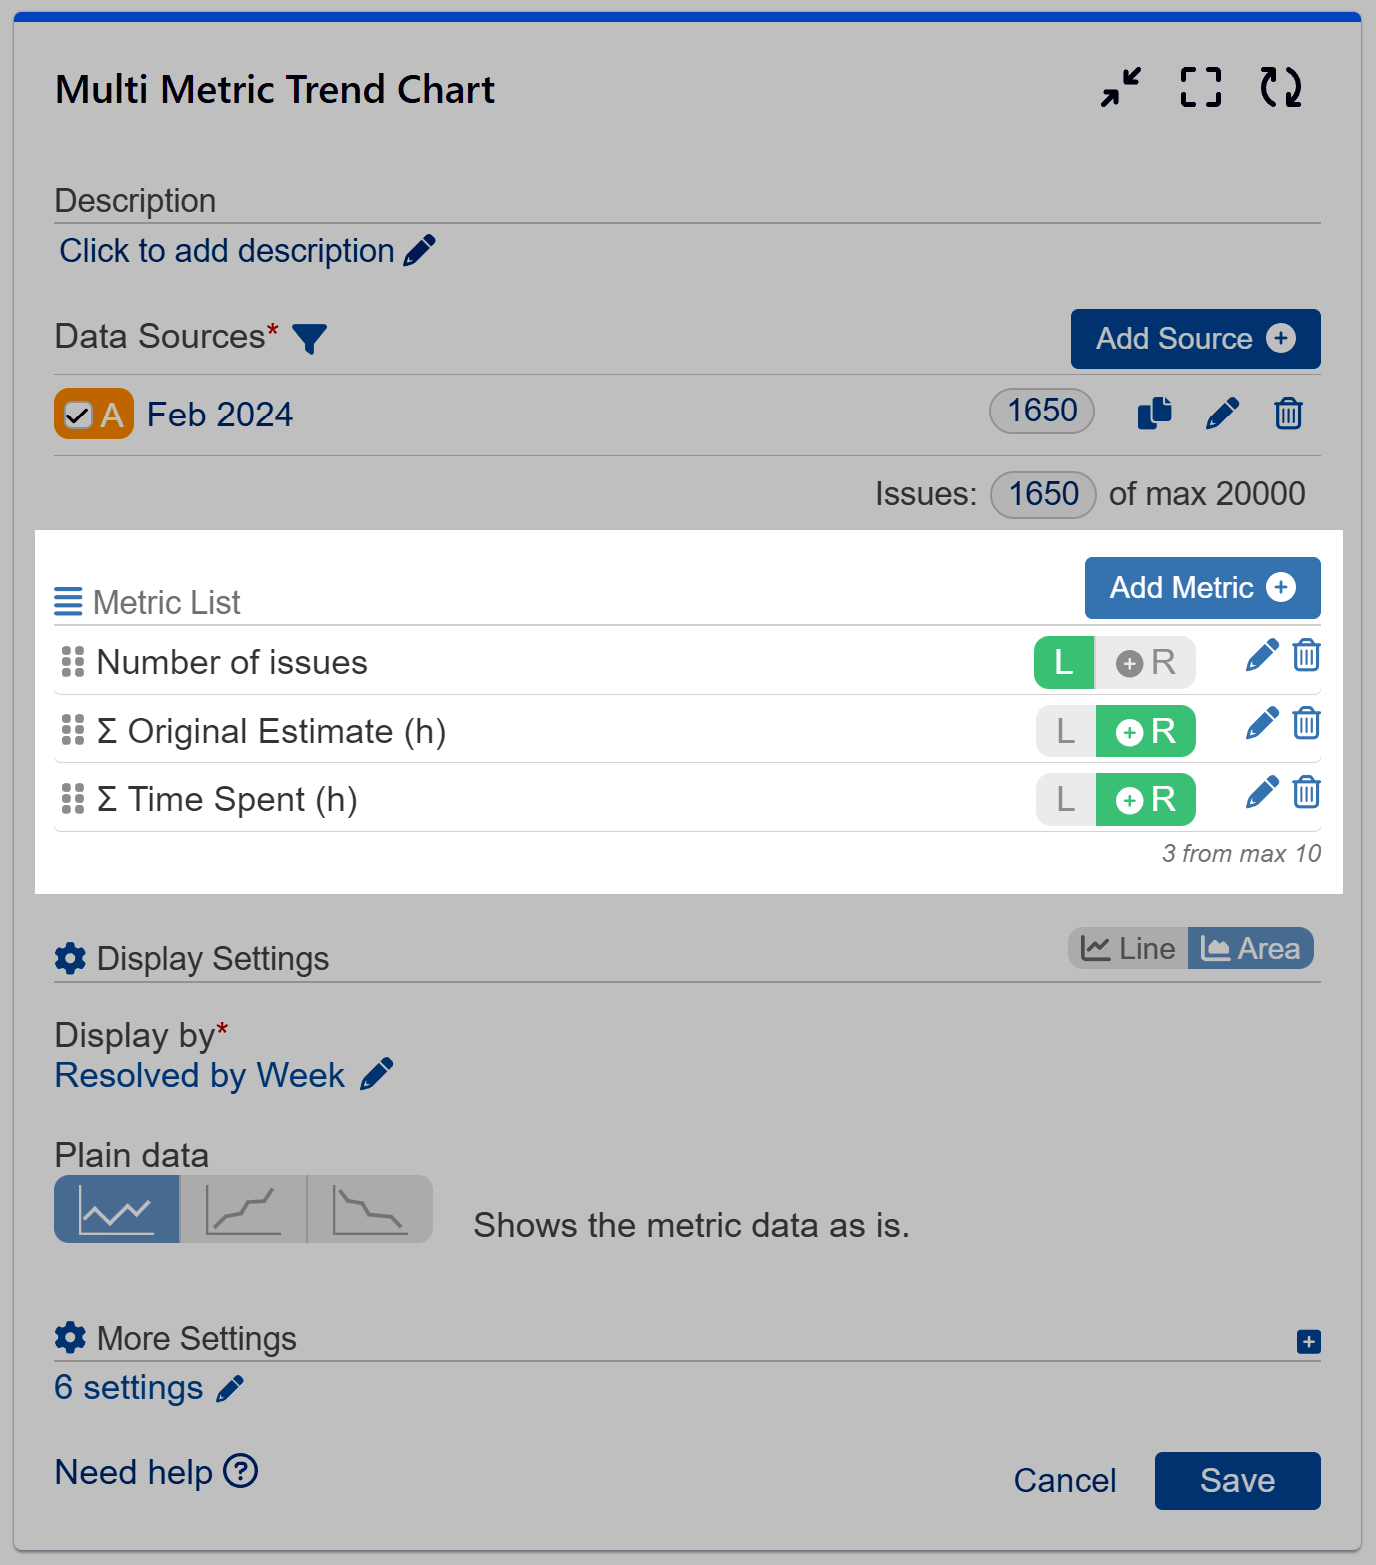This screenshot has height=1565, width=1376.
Task: Copy the Feb 2024 data source
Action: pos(1153,413)
